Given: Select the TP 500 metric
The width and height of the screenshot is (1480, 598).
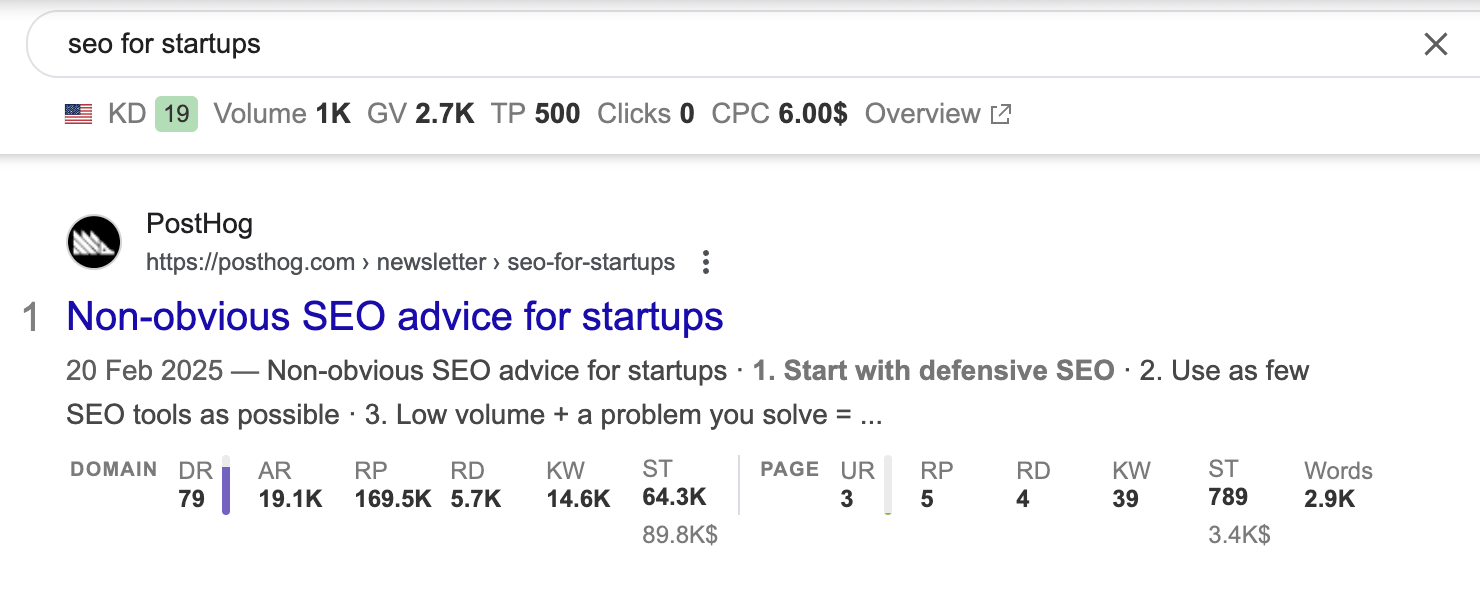Looking at the screenshot, I should 536,113.
